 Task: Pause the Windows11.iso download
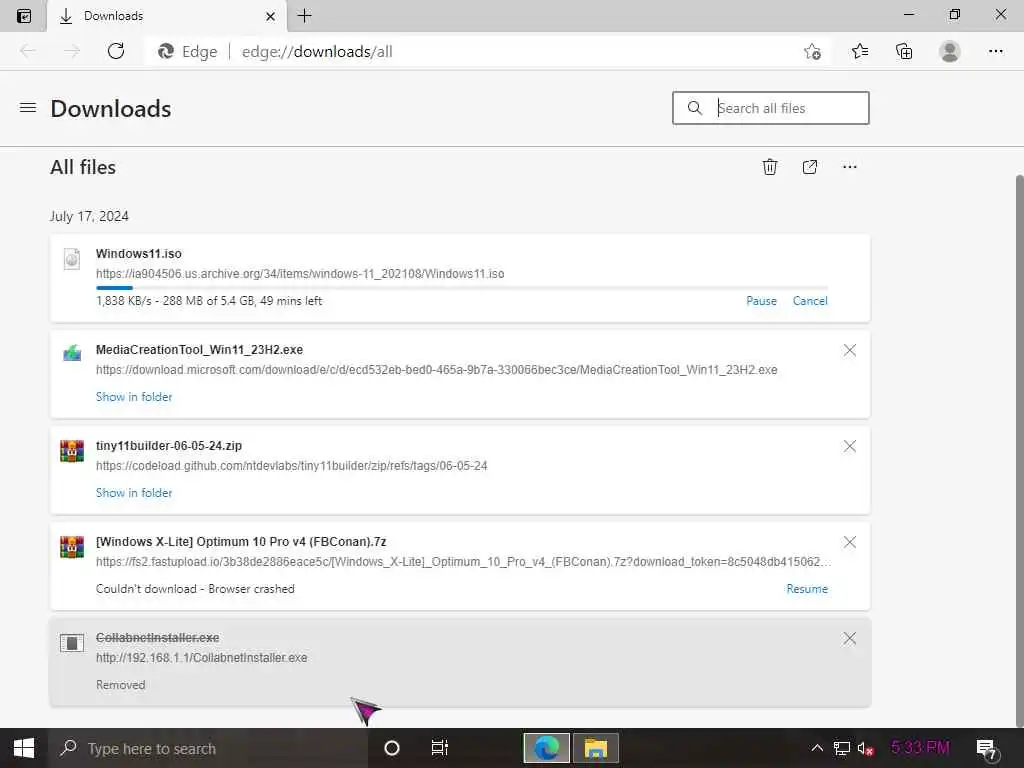click(761, 301)
